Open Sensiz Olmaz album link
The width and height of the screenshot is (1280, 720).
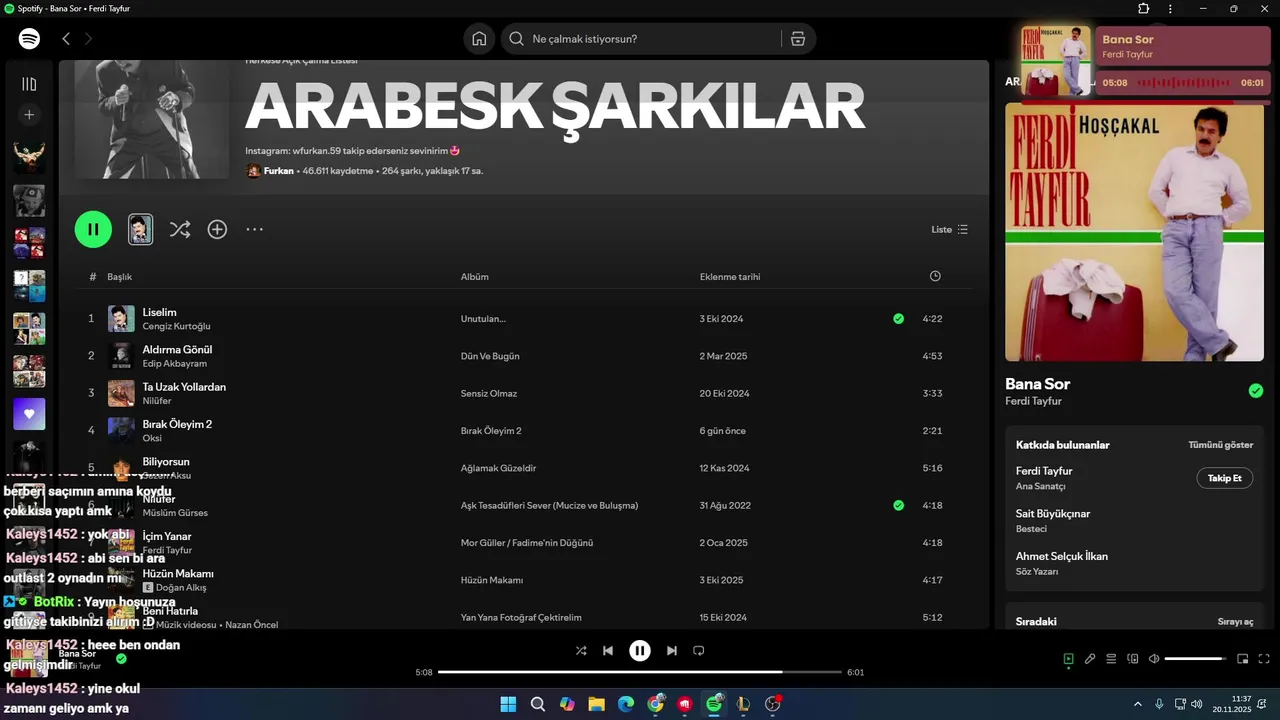click(x=489, y=394)
